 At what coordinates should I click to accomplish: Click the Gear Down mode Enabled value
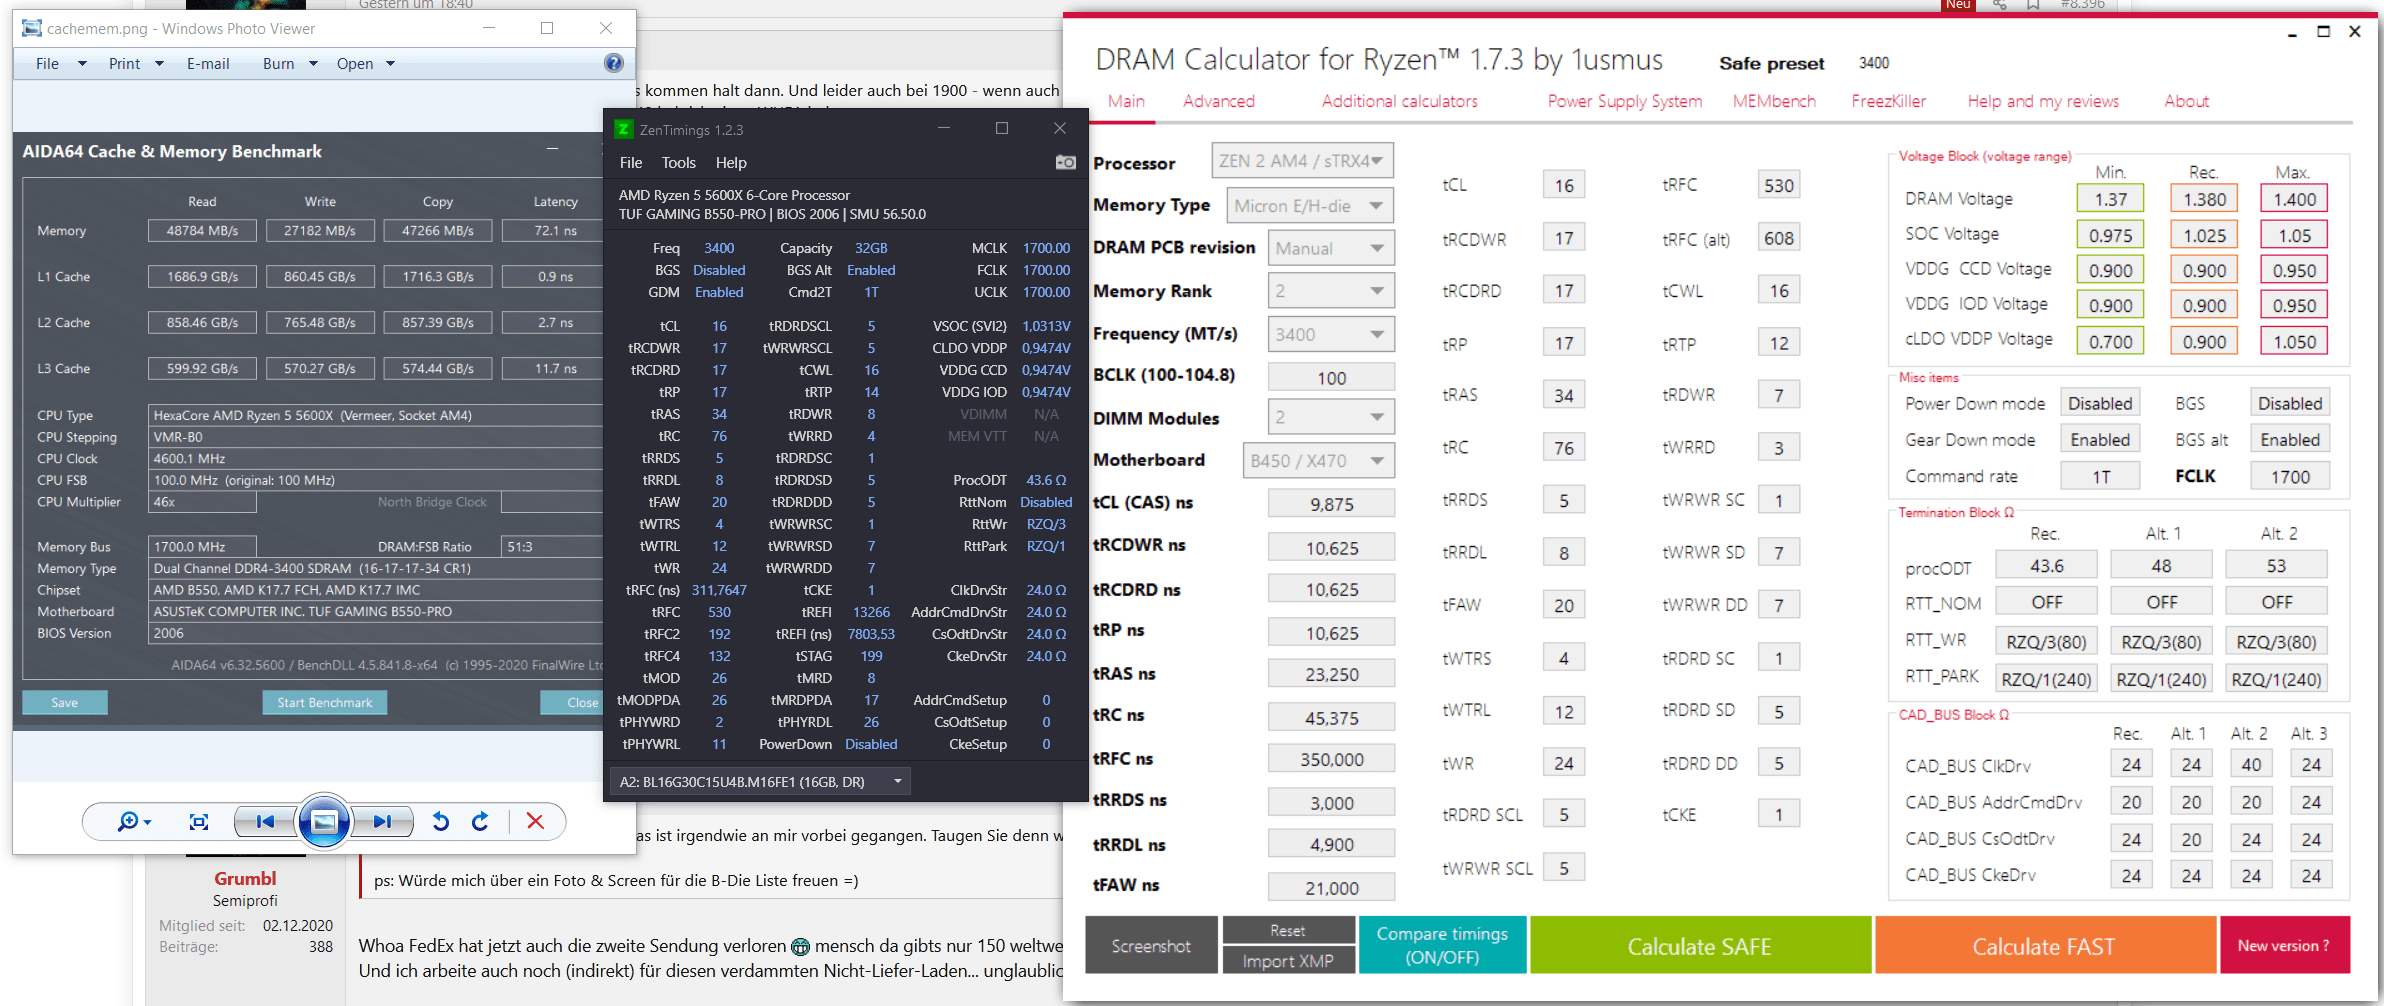coord(2100,439)
